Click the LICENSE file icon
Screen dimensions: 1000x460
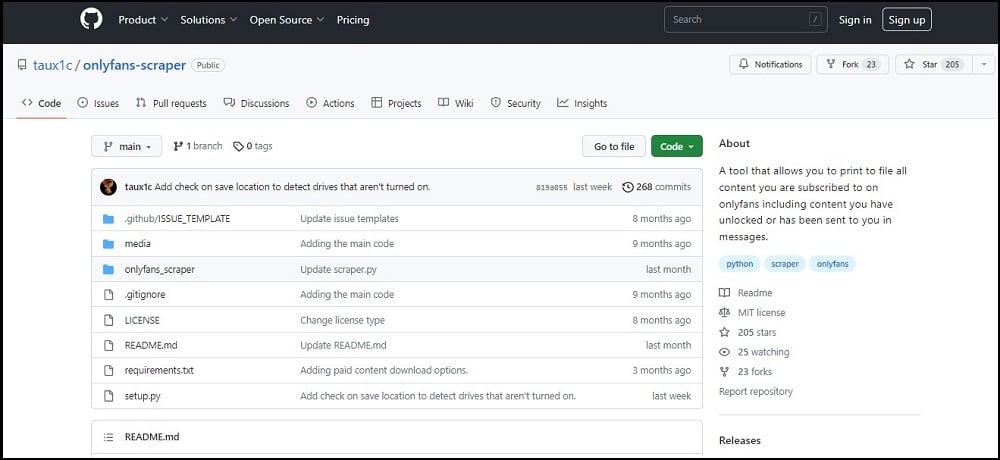[x=108, y=320]
